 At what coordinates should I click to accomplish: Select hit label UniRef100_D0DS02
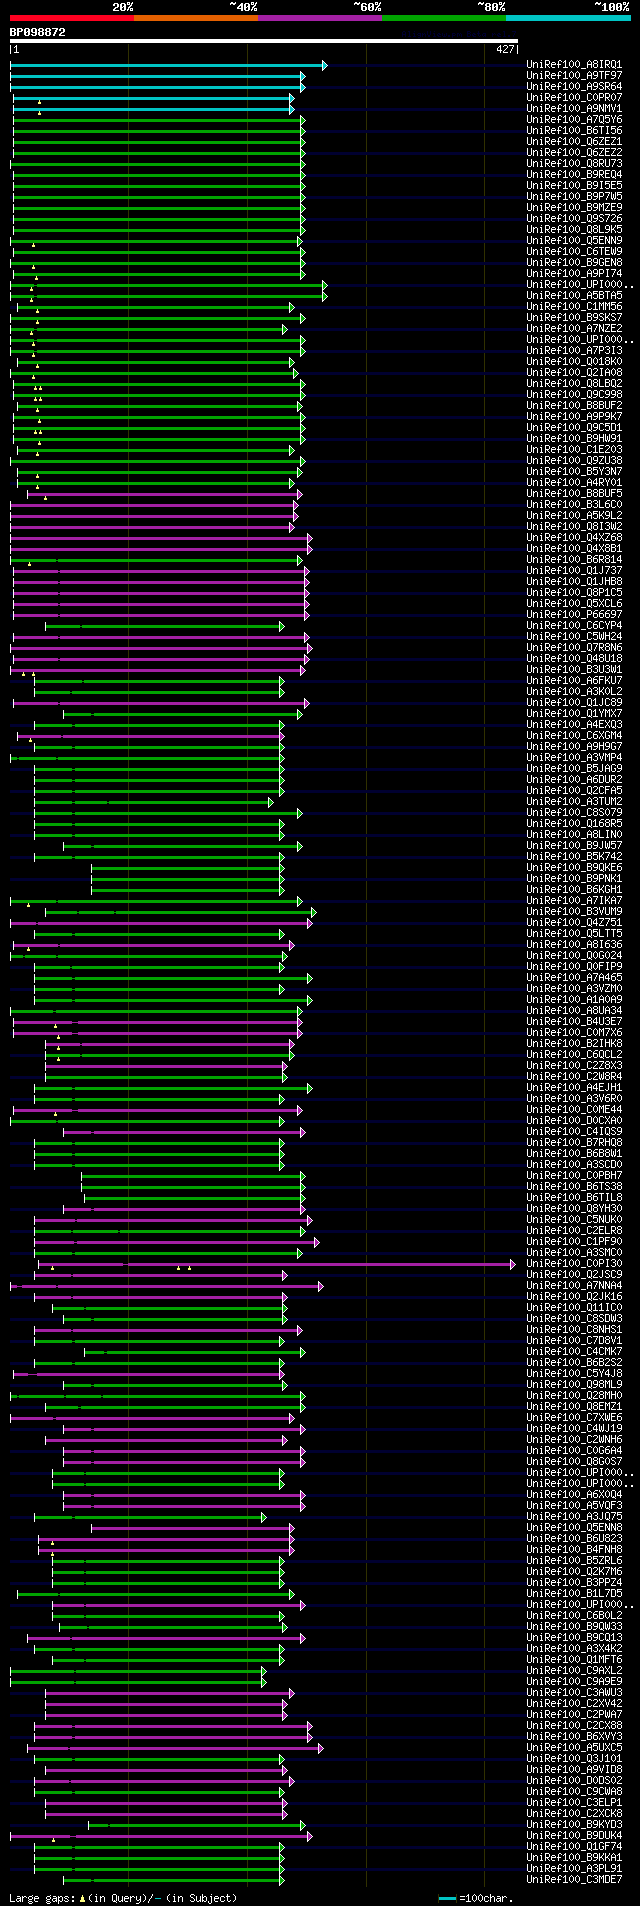[574, 1781]
